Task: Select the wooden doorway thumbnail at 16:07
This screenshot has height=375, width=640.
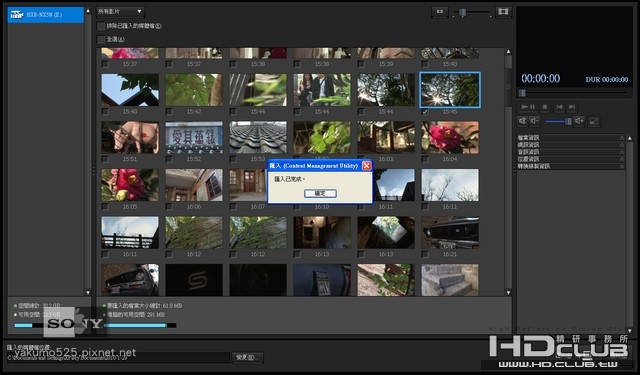Action: tap(248, 185)
